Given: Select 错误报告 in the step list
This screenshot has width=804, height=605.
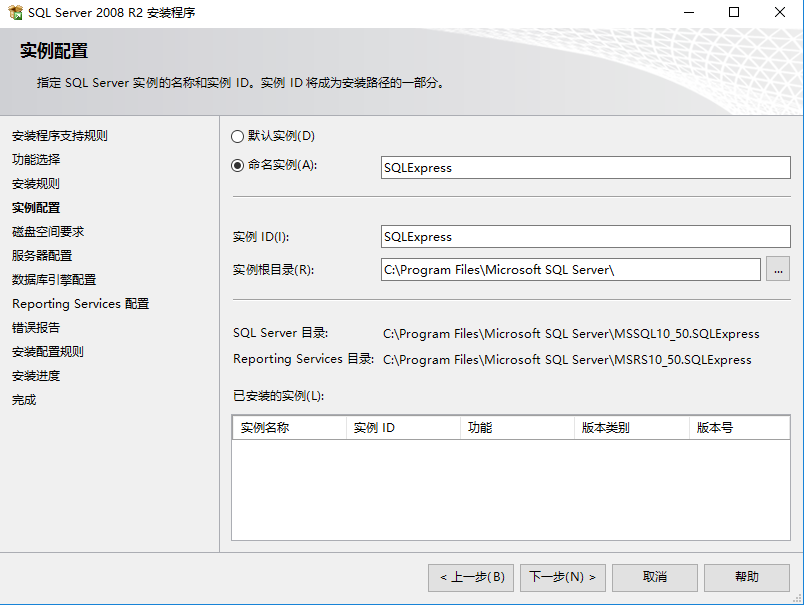Looking at the screenshot, I should (36, 328).
